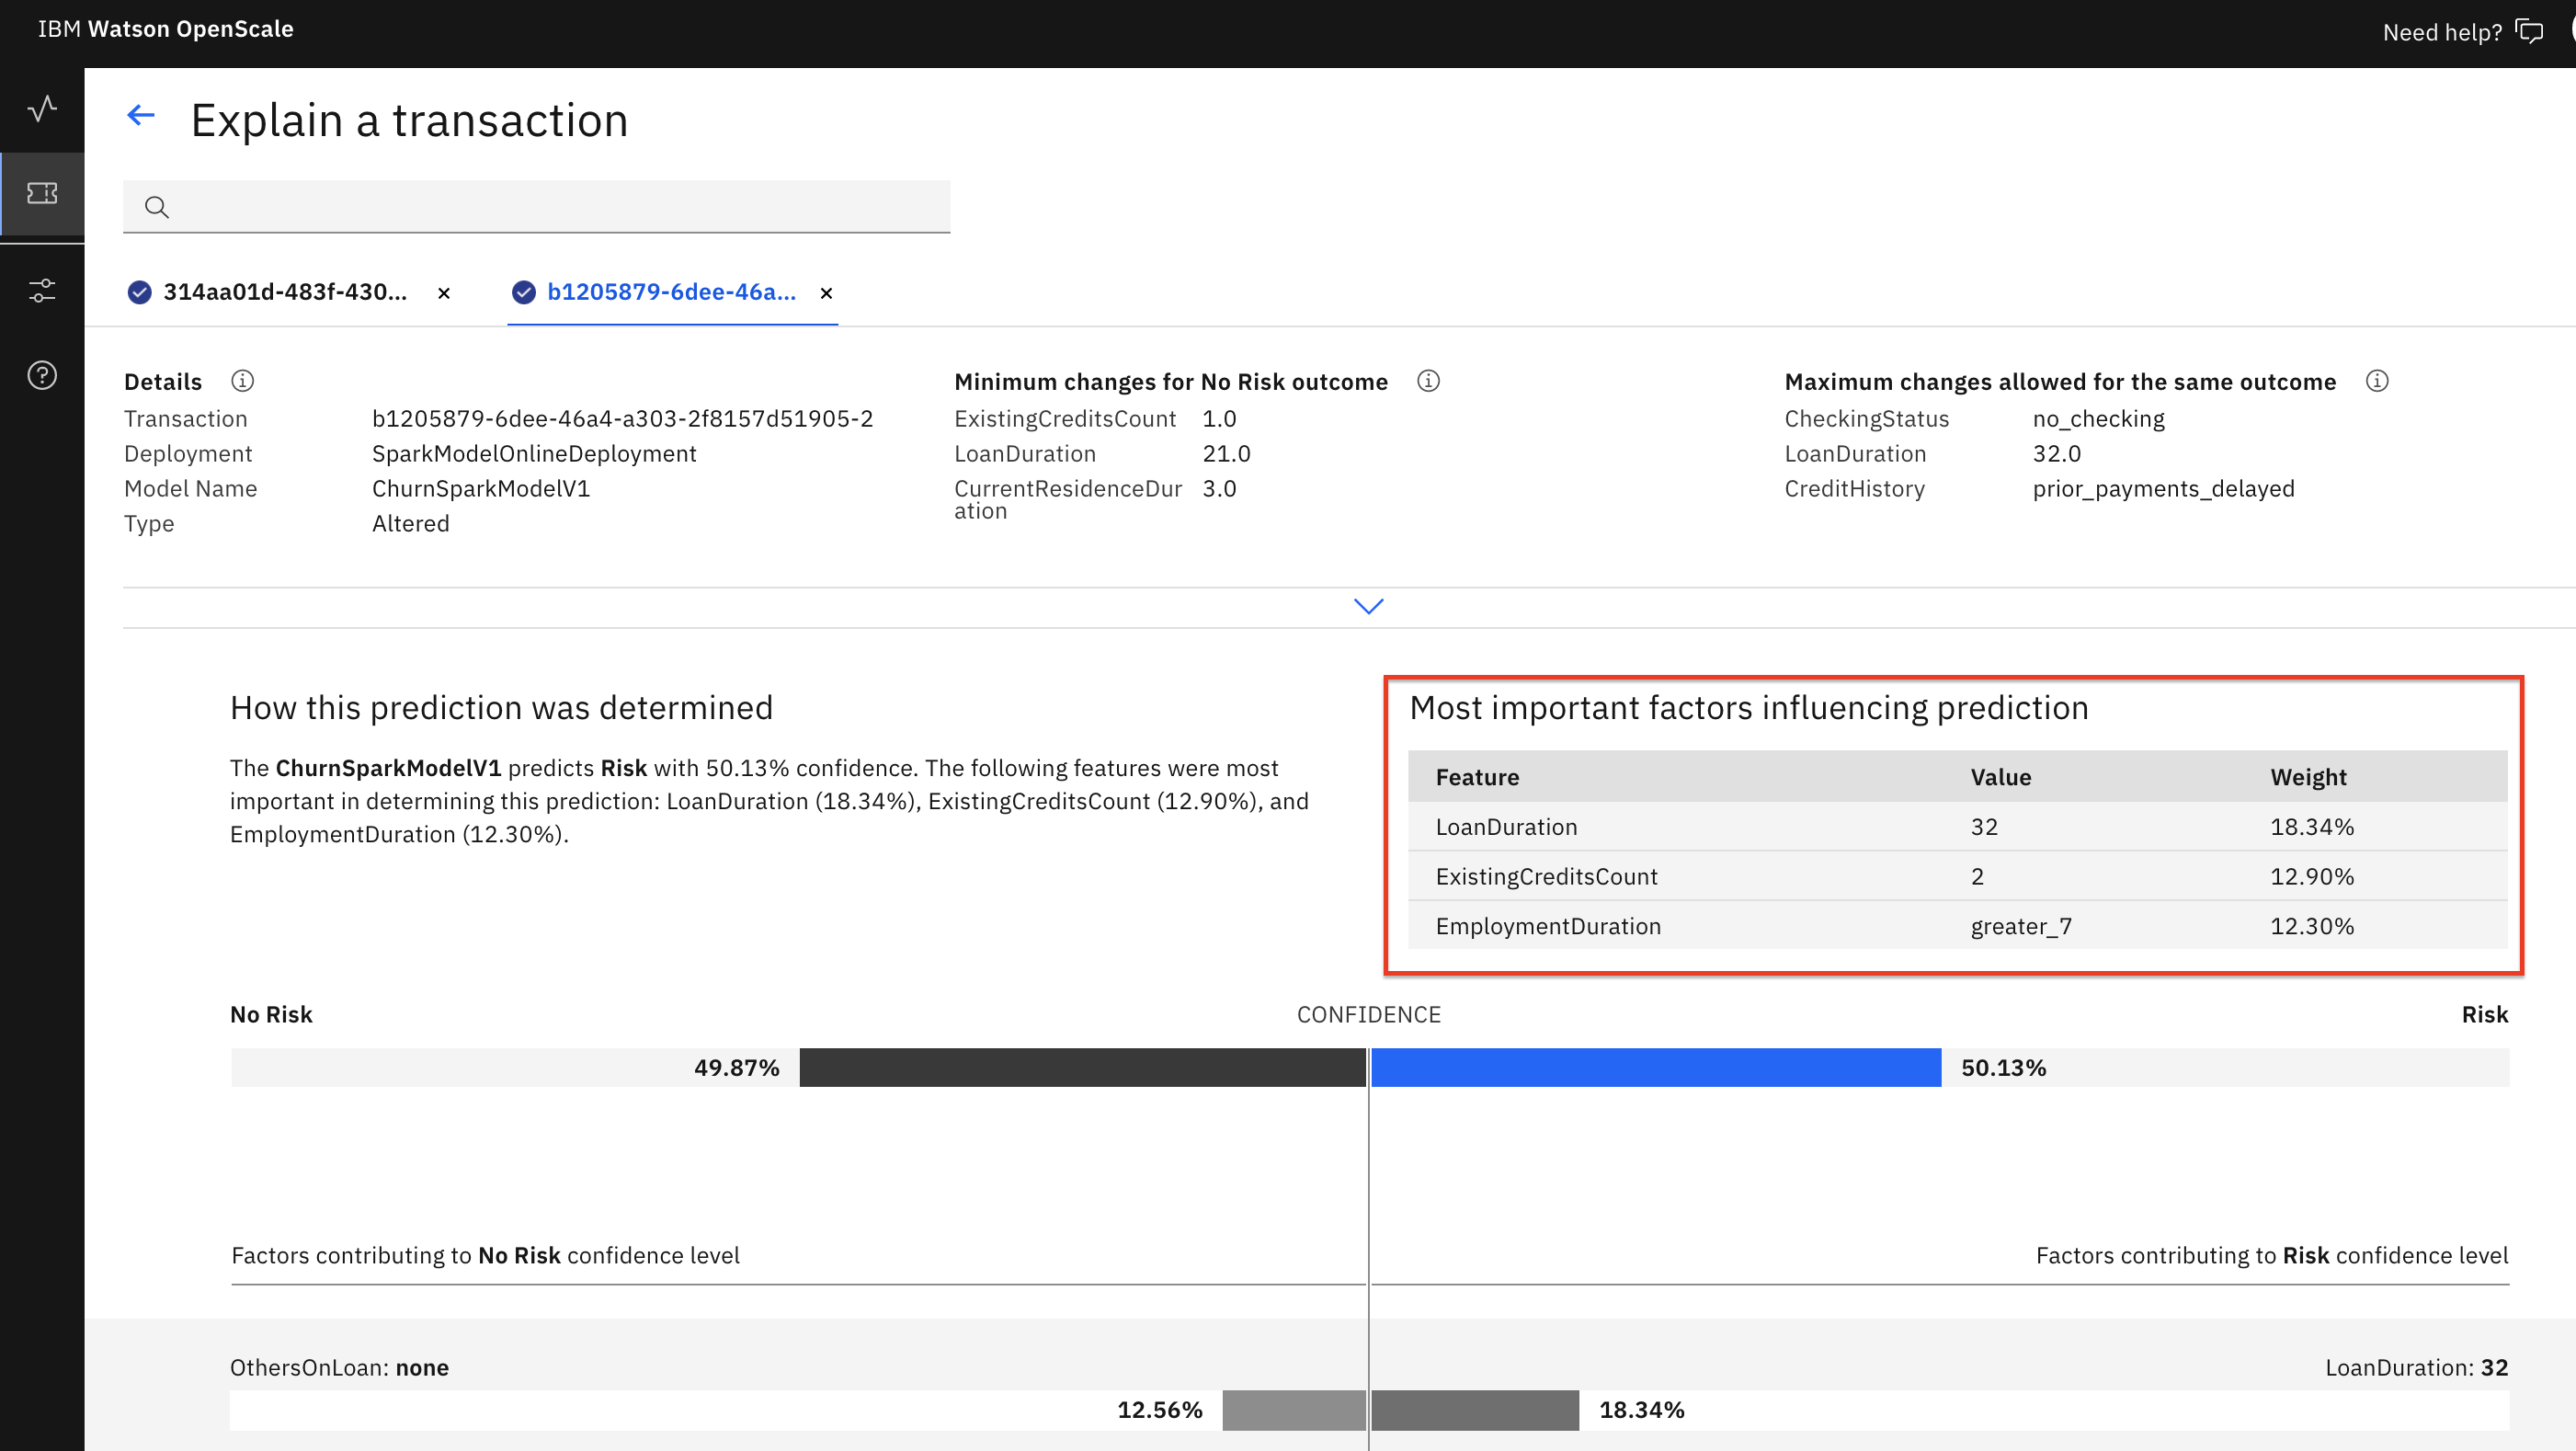
Task: Open the Need help chat icon
Action: tap(2529, 32)
